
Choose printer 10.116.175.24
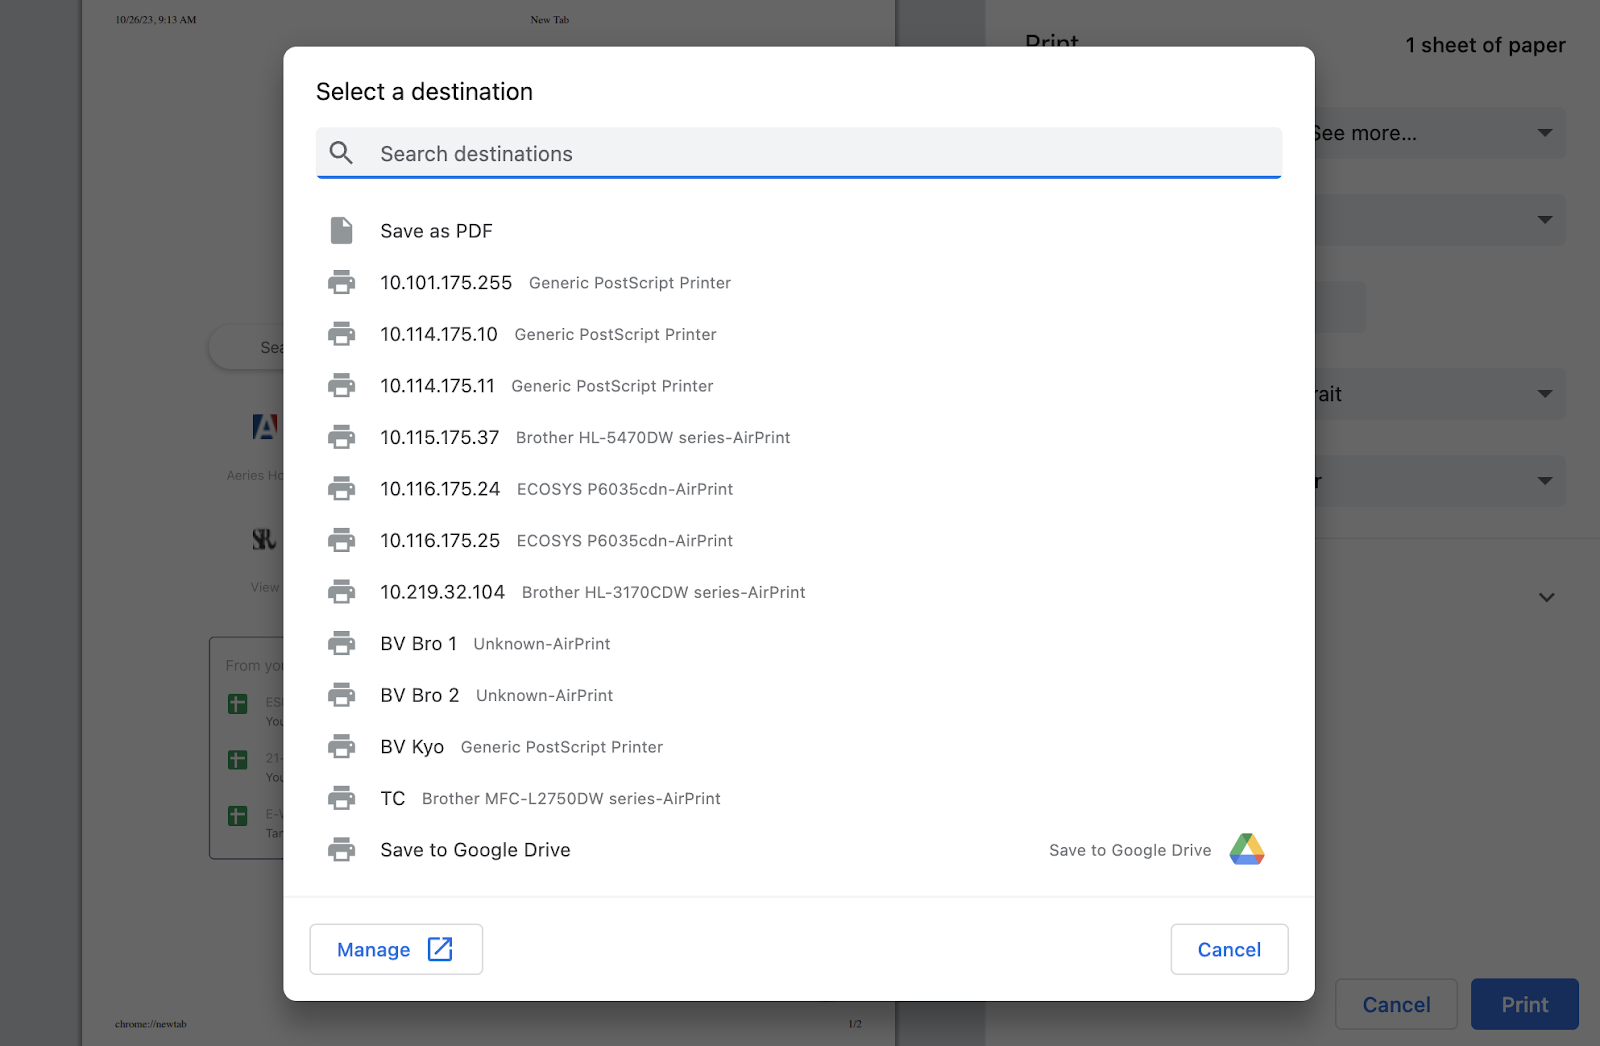[x=799, y=489]
